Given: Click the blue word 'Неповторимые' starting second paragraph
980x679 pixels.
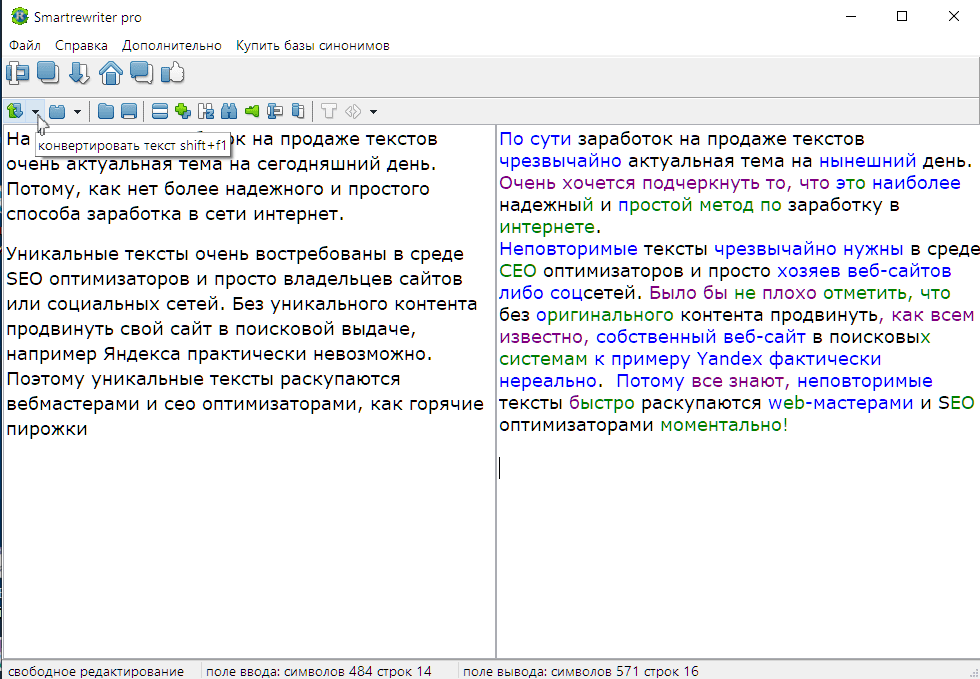Looking at the screenshot, I should point(569,249).
